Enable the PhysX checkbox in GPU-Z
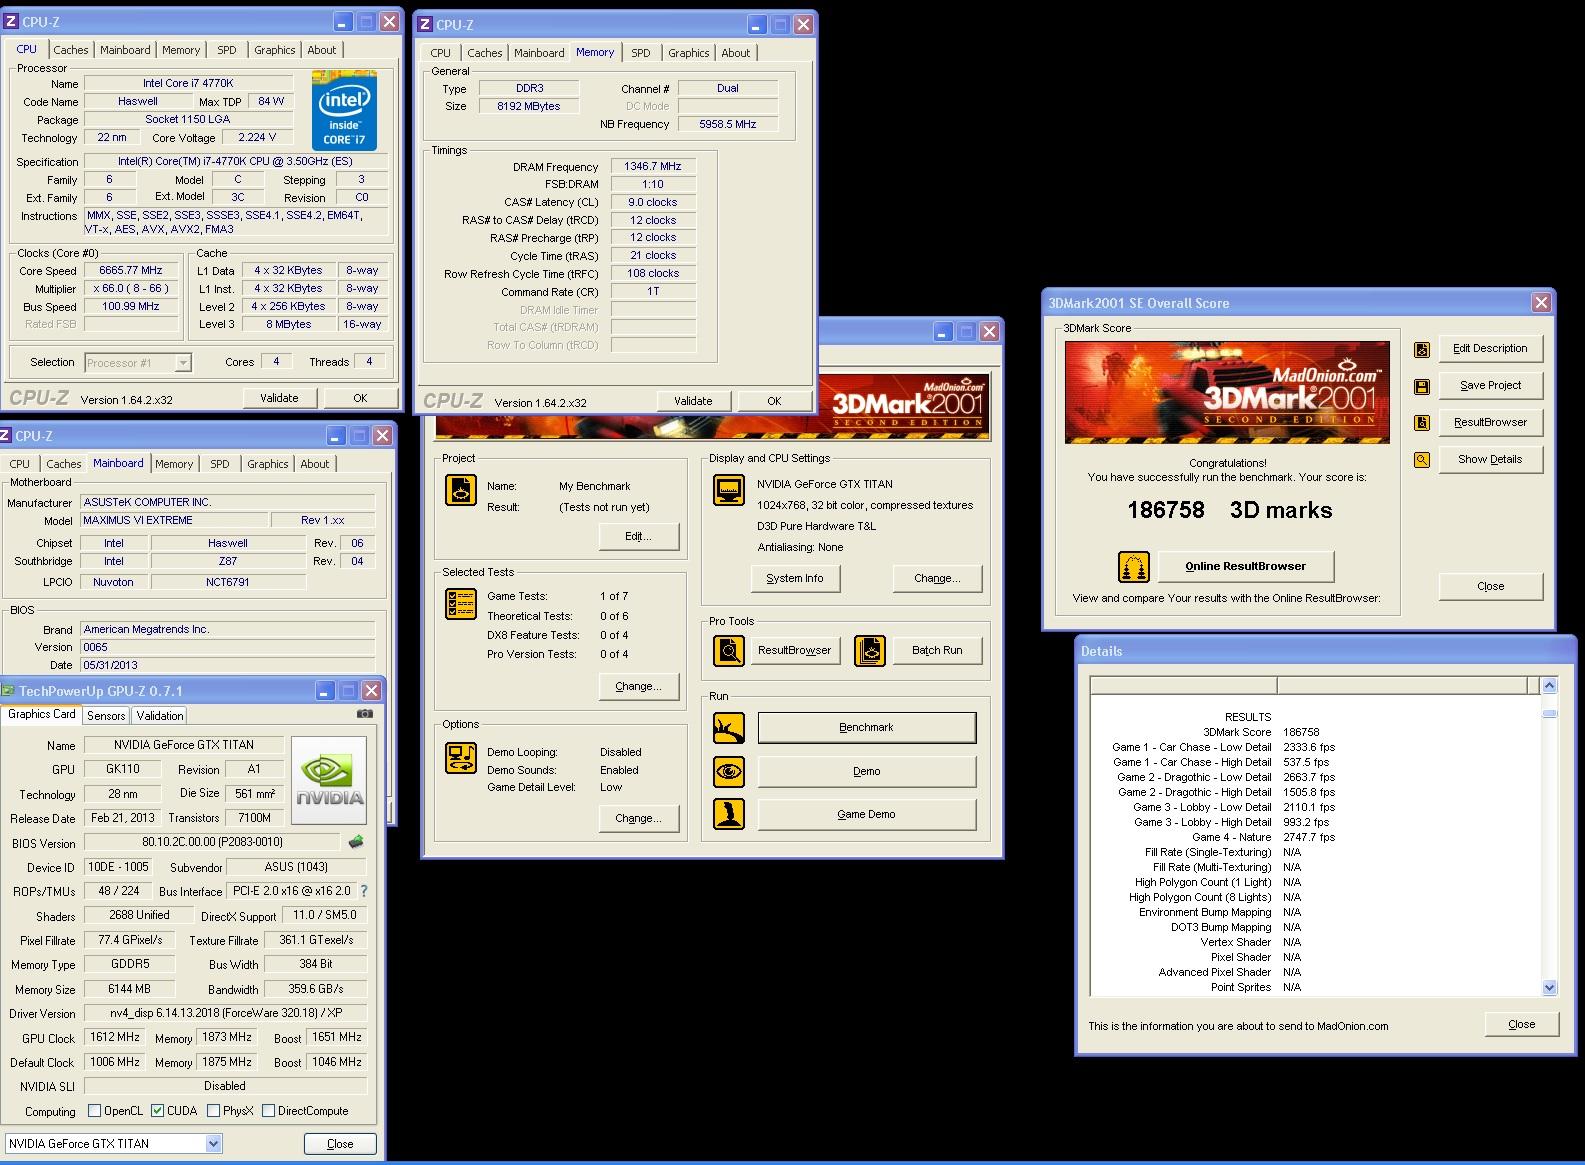The height and width of the screenshot is (1165, 1585). 213,1111
